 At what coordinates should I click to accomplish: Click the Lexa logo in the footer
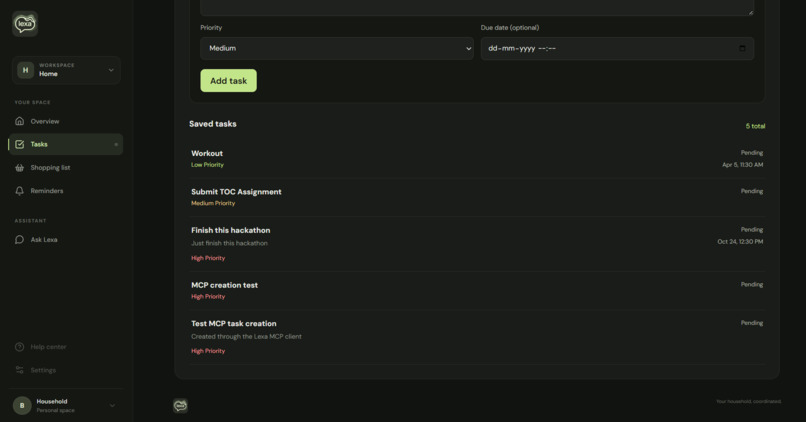(x=180, y=406)
